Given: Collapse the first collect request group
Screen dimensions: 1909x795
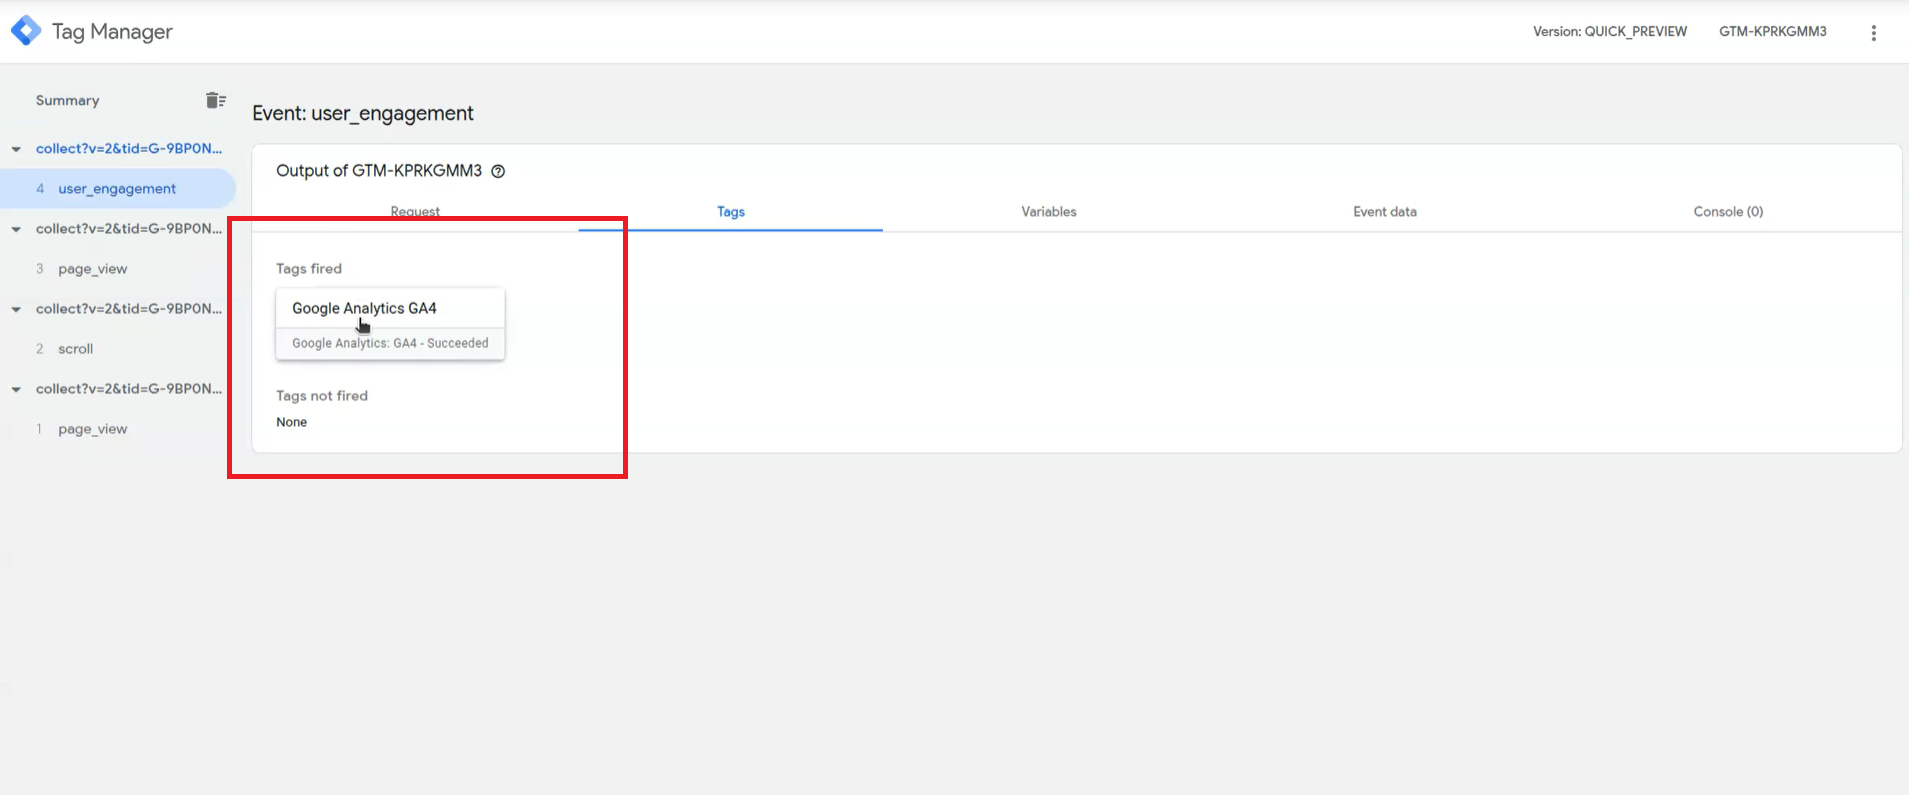Looking at the screenshot, I should [x=16, y=149].
